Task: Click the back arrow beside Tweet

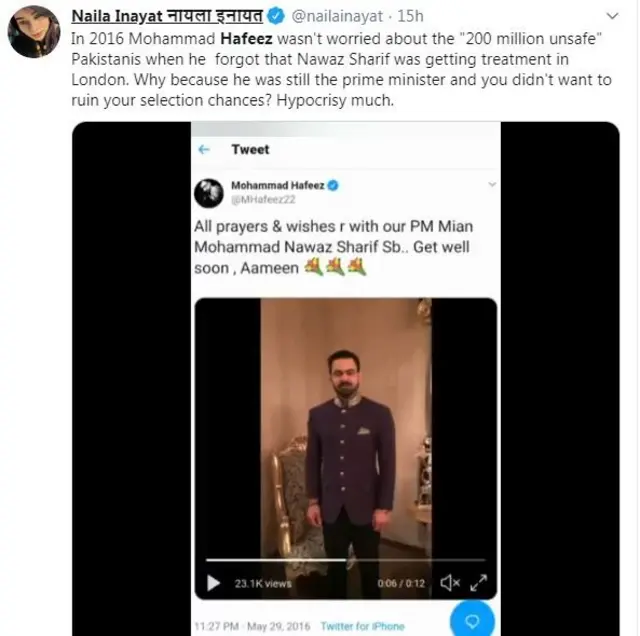Action: (205, 149)
